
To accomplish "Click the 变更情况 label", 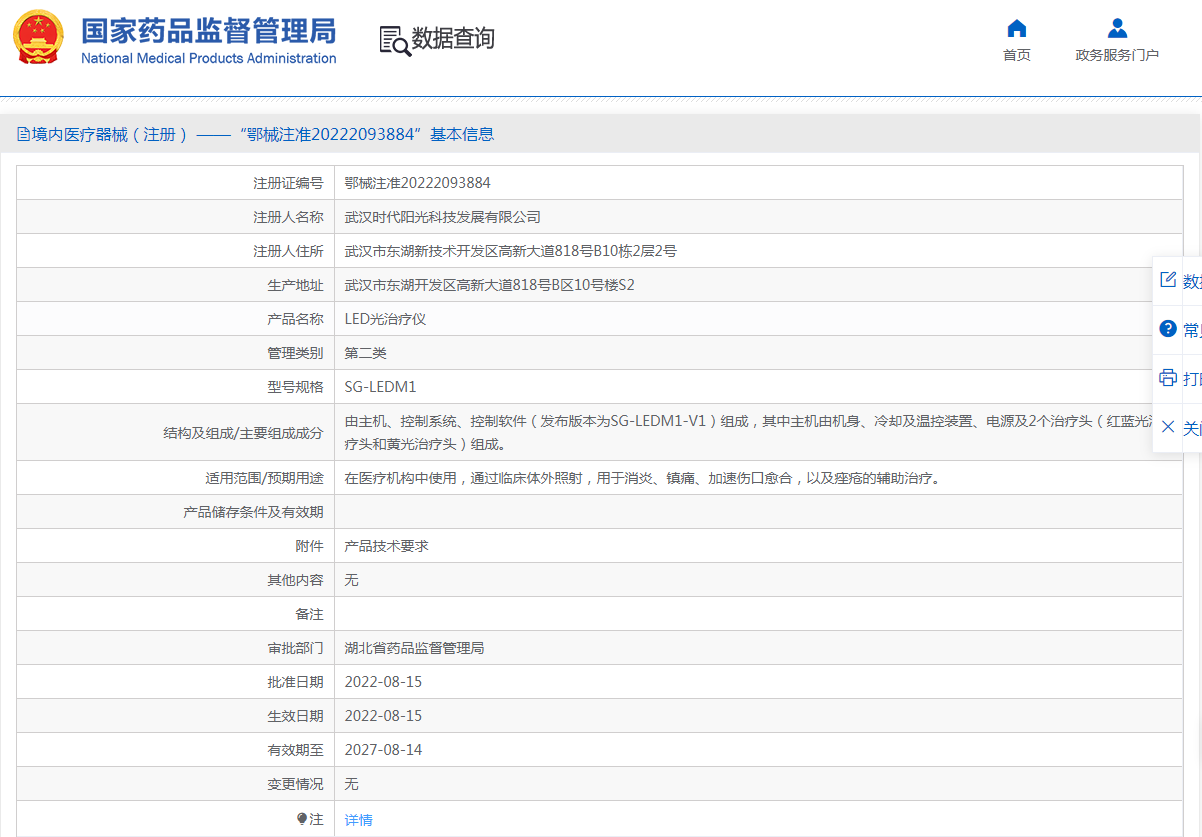I will click(295, 784).
